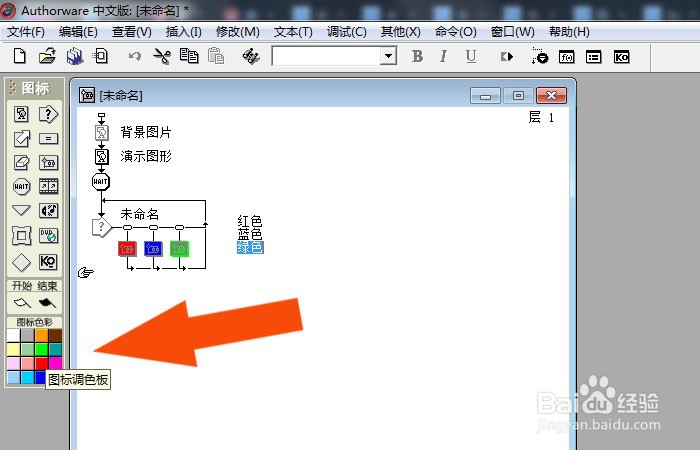Select the 演示图形 display icon on flowline
Image resolution: width=700 pixels, height=450 pixels.
tap(102, 157)
